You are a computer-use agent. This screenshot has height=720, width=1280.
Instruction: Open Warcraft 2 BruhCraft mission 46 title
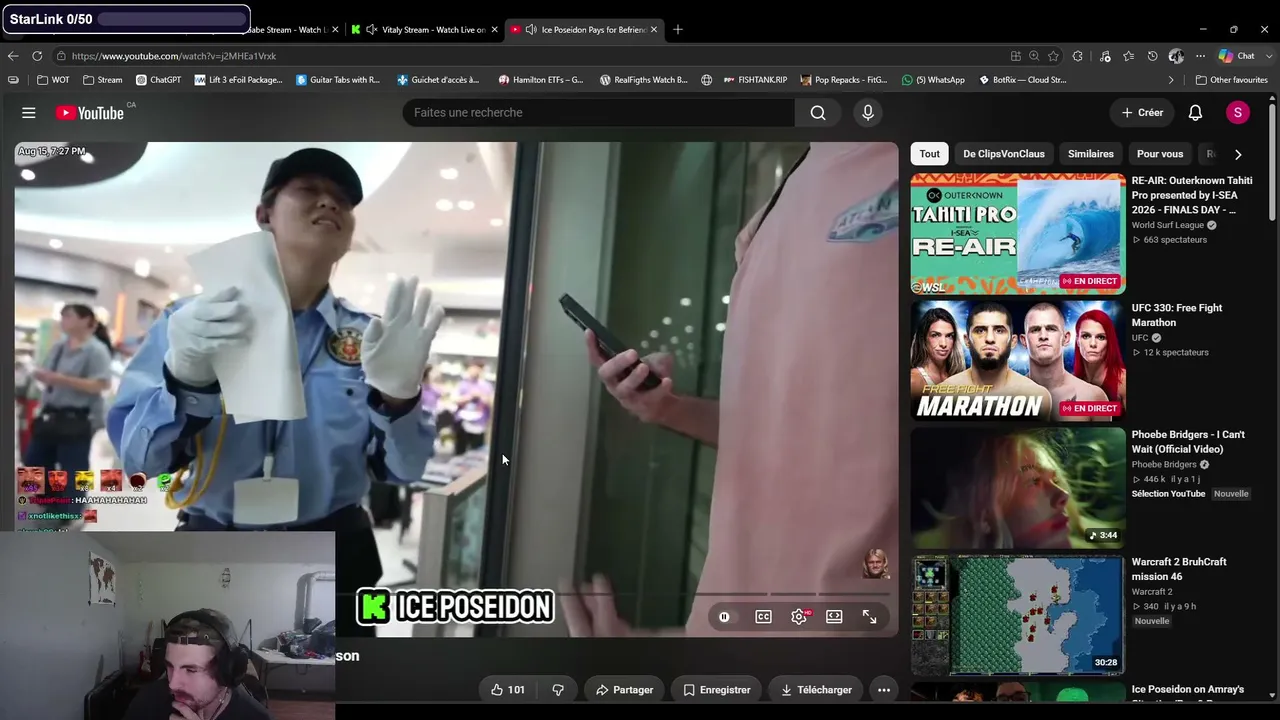[x=1179, y=569]
